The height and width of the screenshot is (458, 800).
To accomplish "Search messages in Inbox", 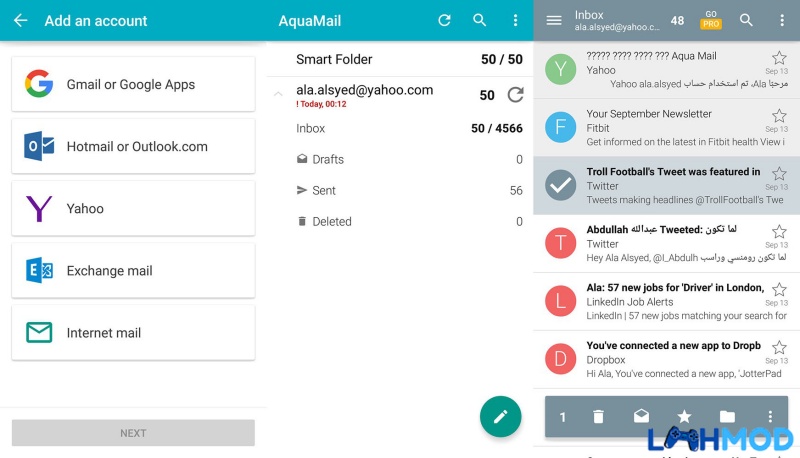I will pos(746,20).
